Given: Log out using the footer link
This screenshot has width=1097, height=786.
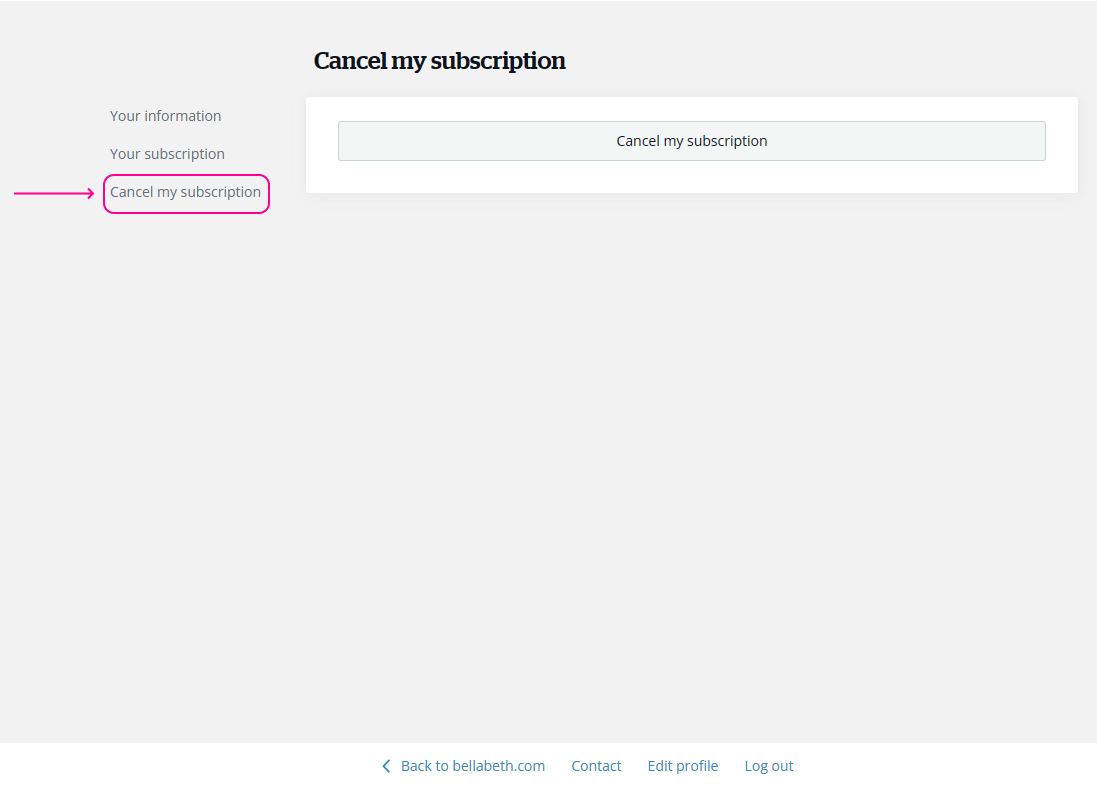Looking at the screenshot, I should [x=768, y=766].
